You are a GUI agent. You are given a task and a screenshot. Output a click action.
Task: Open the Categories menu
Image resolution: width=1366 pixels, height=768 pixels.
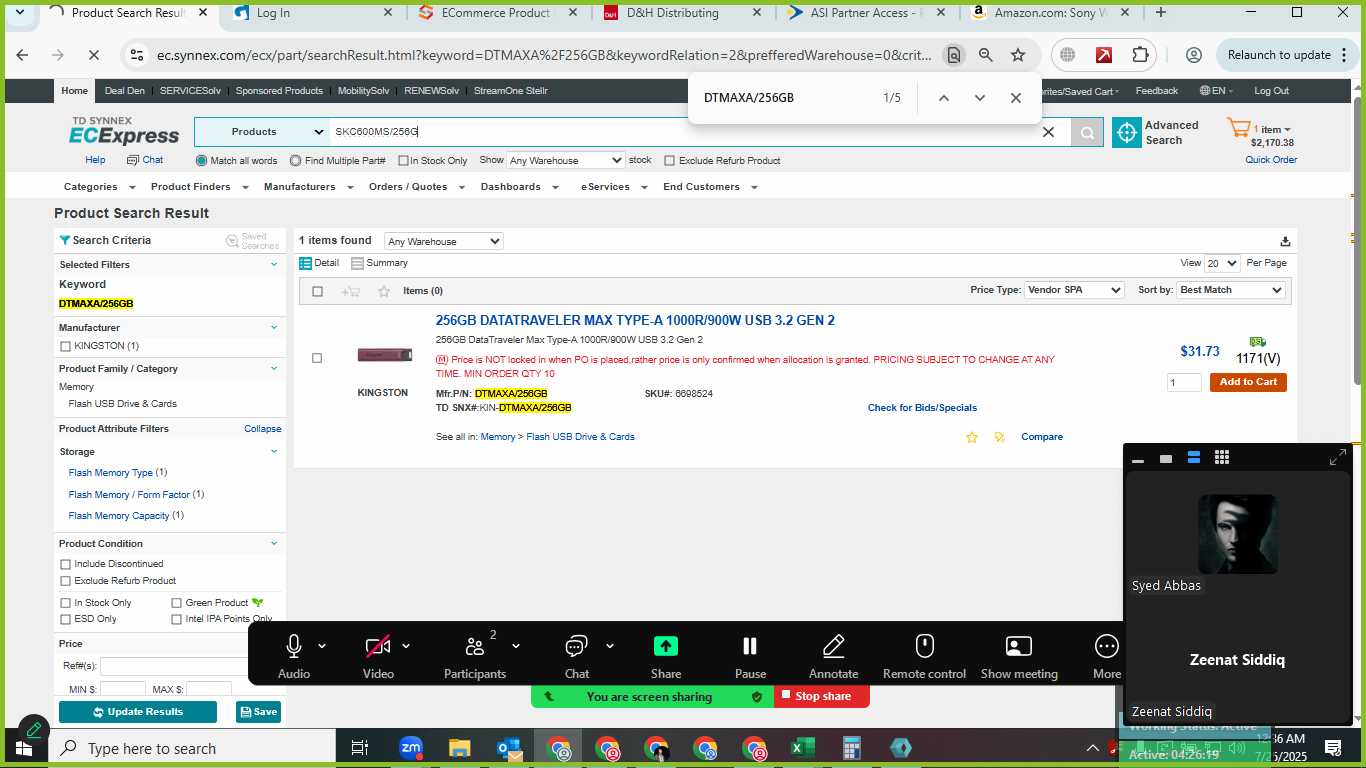pos(97,187)
